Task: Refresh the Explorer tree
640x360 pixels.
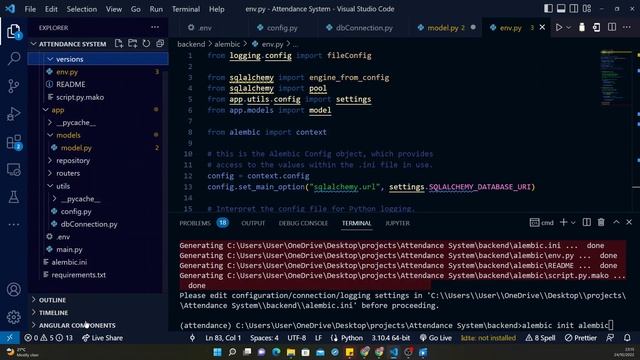Action: pyautogui.click(x=146, y=44)
